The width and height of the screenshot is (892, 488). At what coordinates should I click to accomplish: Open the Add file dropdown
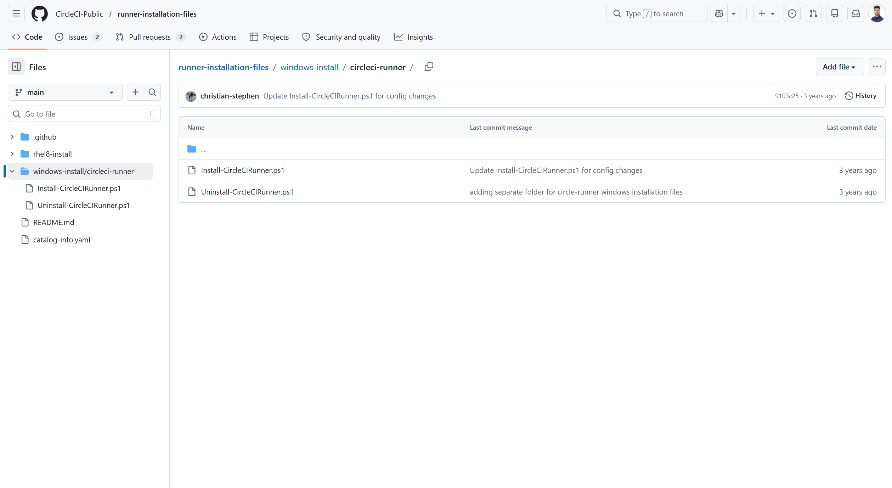[x=839, y=67]
